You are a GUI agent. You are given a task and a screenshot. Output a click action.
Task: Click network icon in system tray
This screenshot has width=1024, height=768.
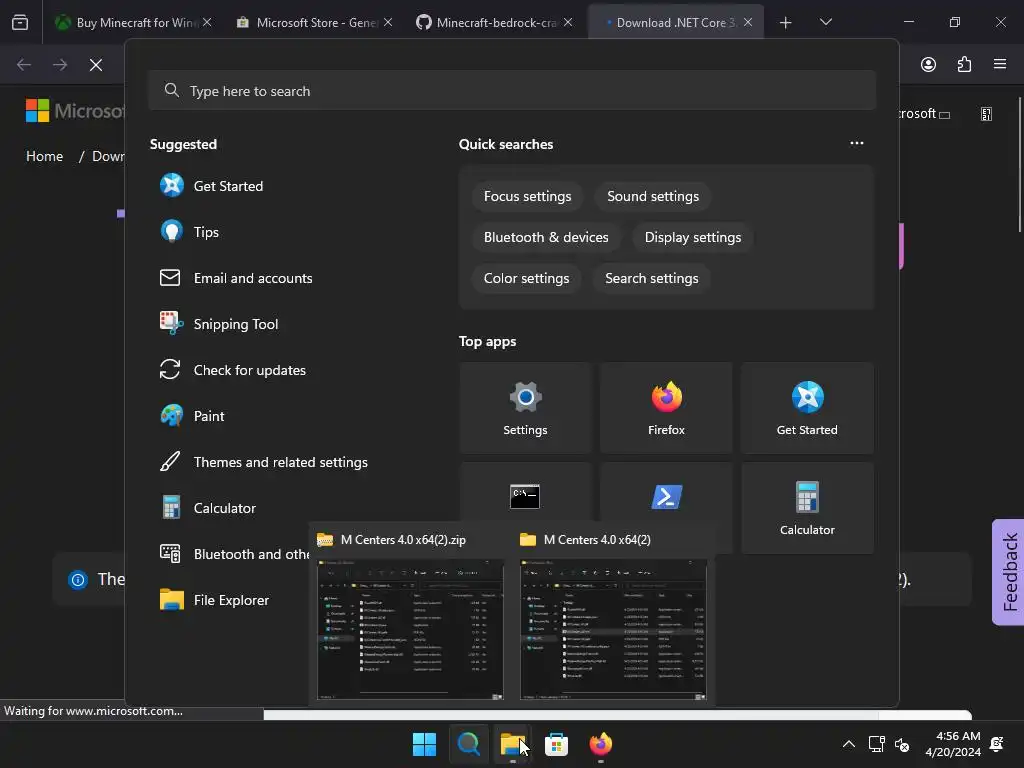[876, 744]
